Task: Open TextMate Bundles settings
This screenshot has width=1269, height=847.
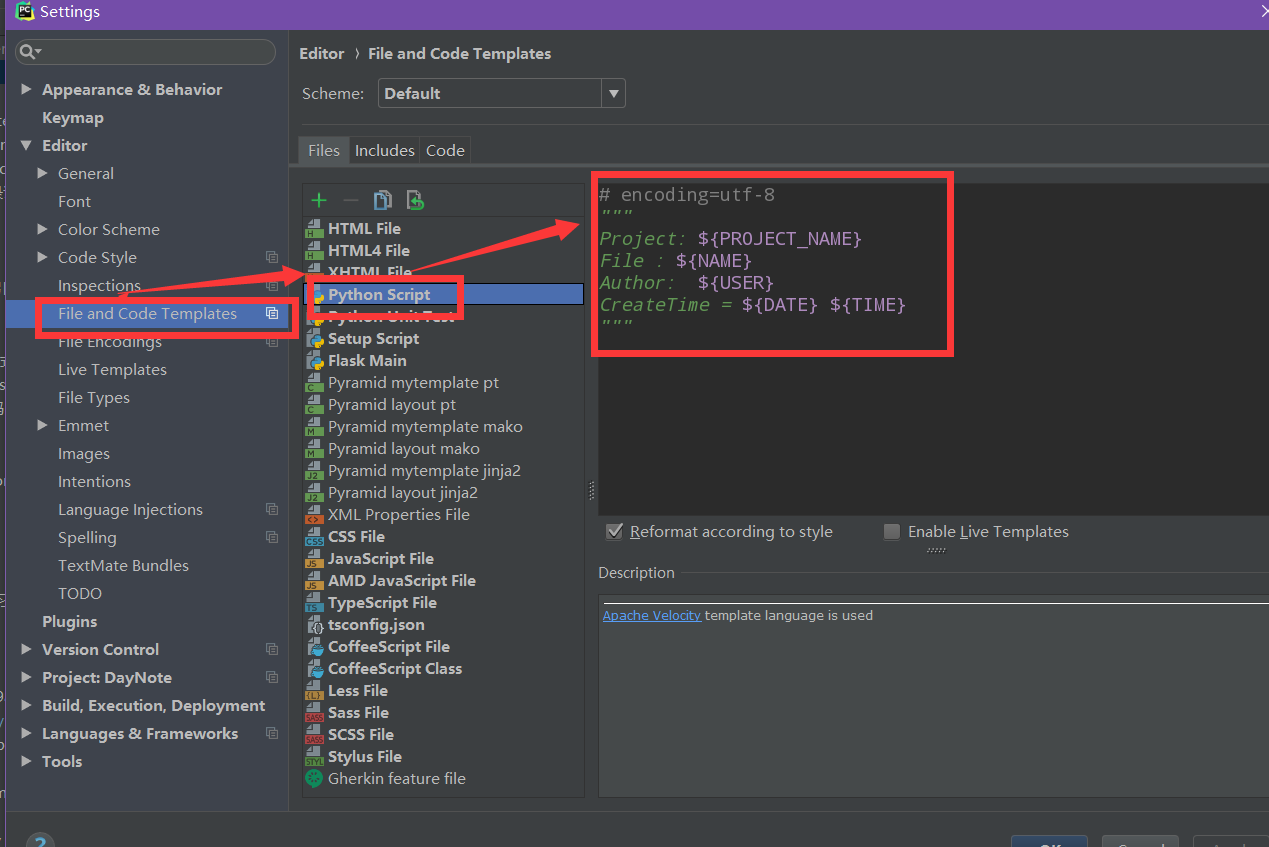Action: (x=123, y=565)
